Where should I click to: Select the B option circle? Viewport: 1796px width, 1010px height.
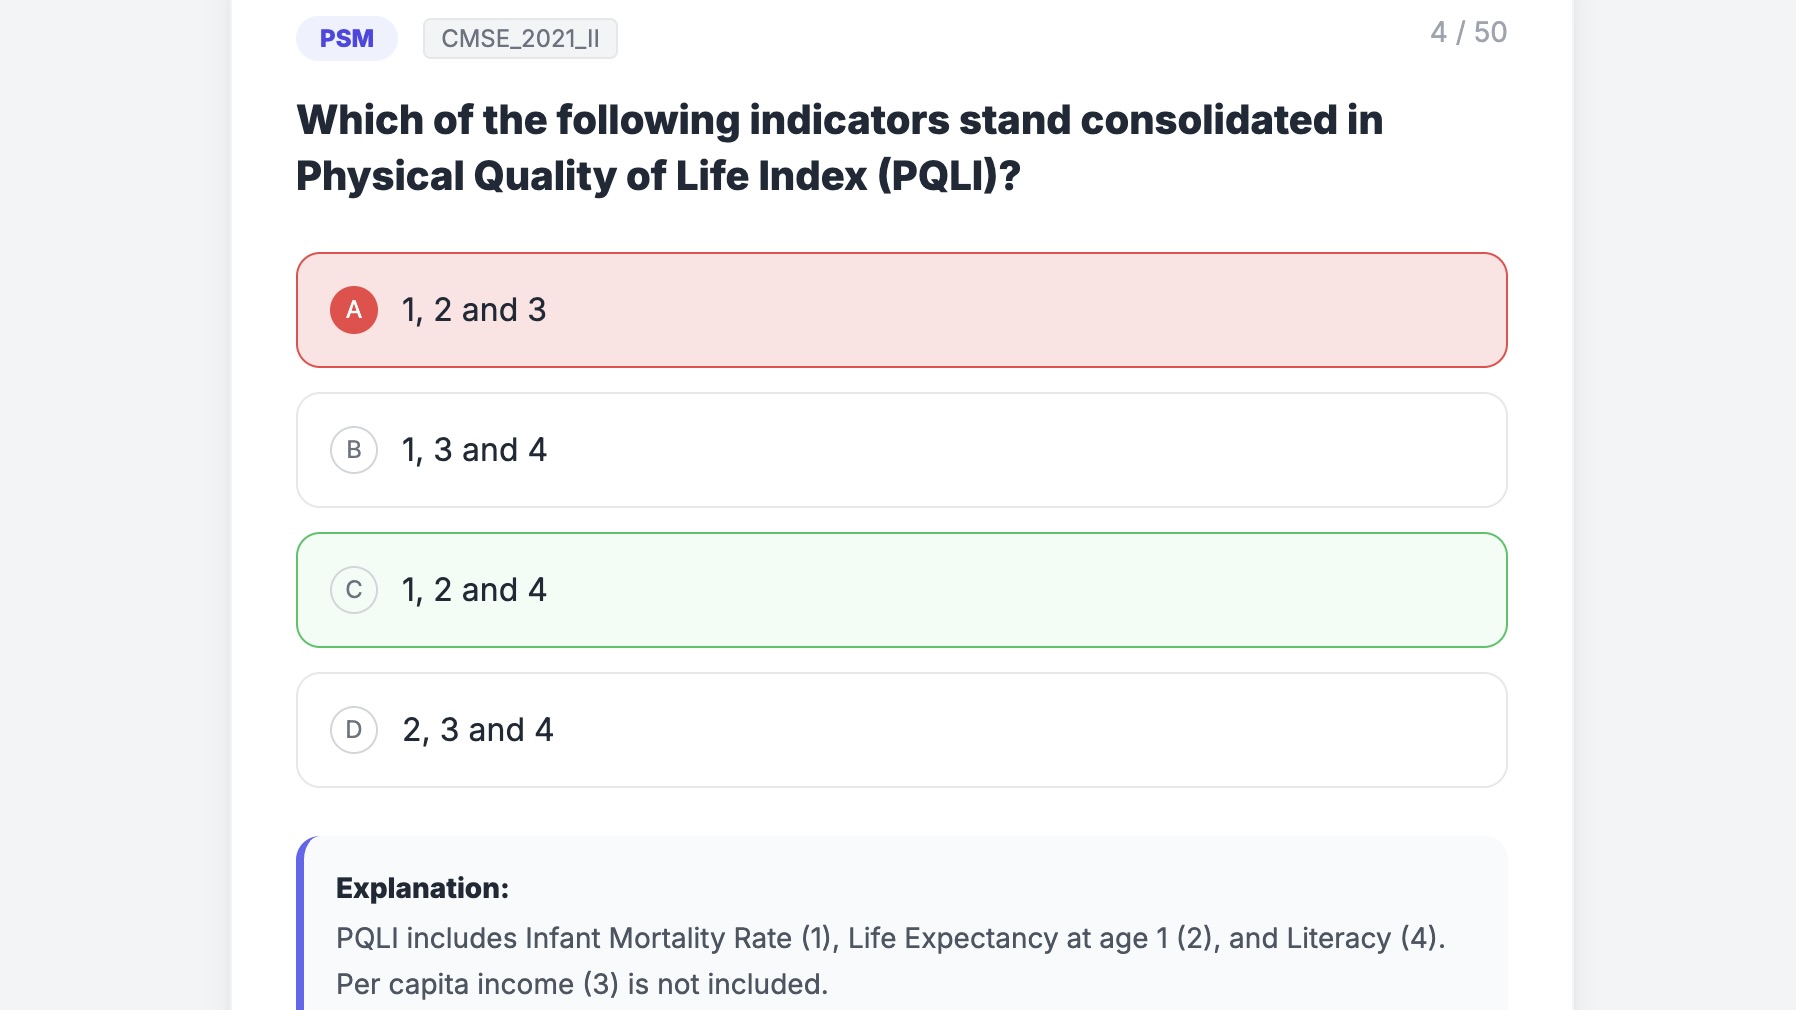click(x=354, y=450)
